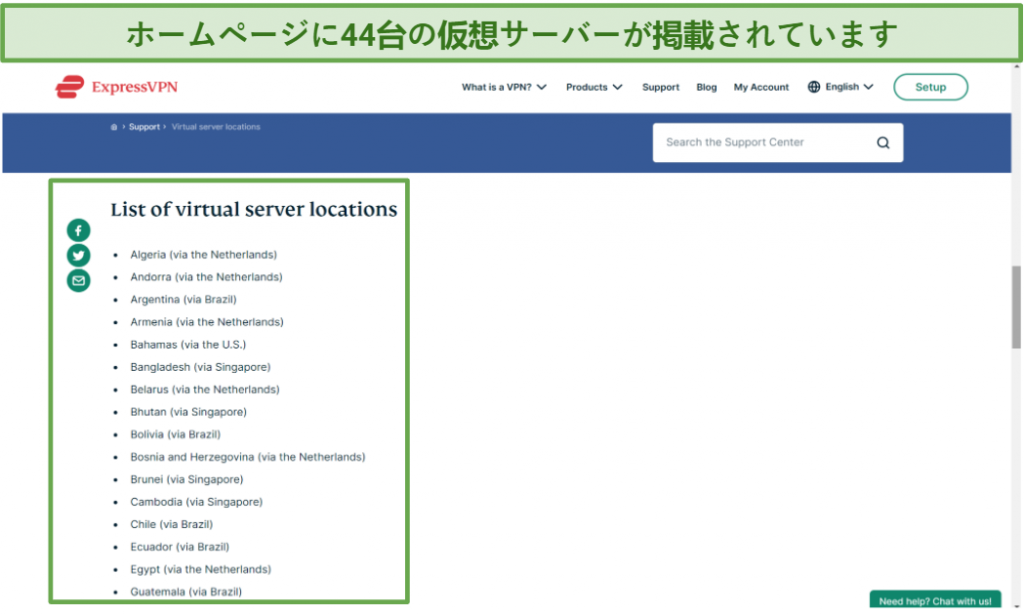
Task: Expand the Products menu
Action: click(x=594, y=87)
